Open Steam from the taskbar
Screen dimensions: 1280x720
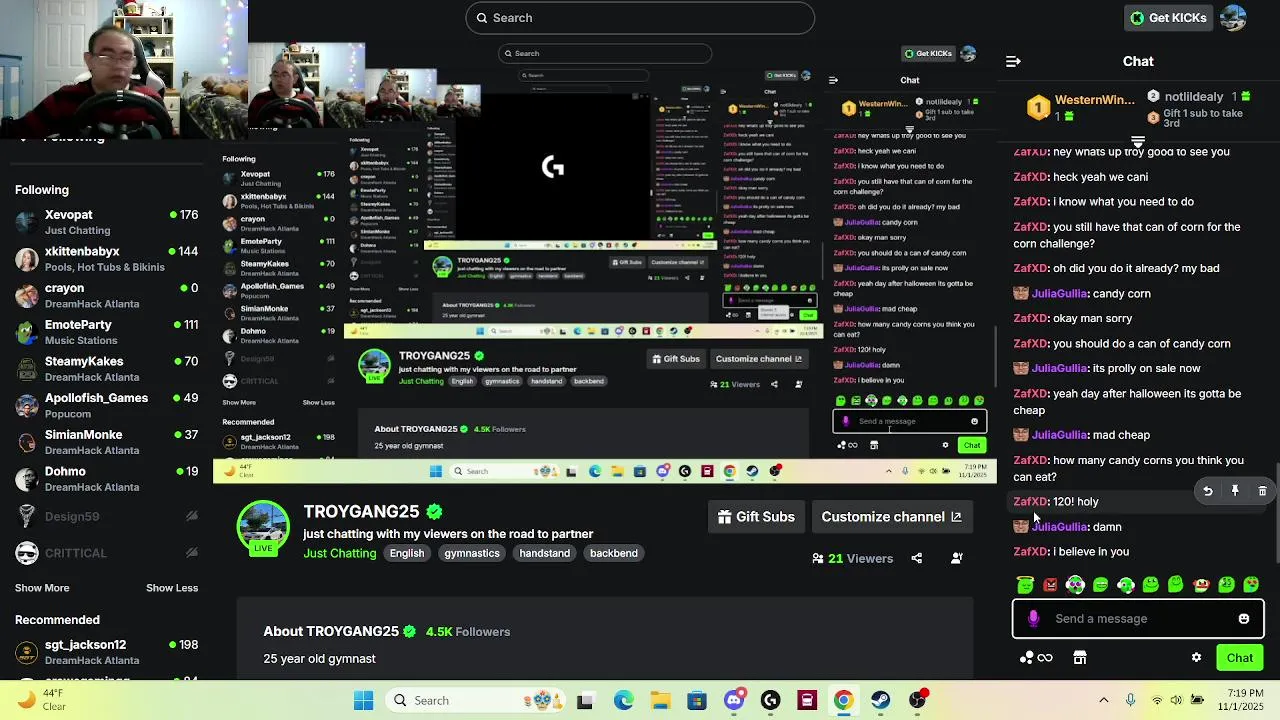pos(880,700)
